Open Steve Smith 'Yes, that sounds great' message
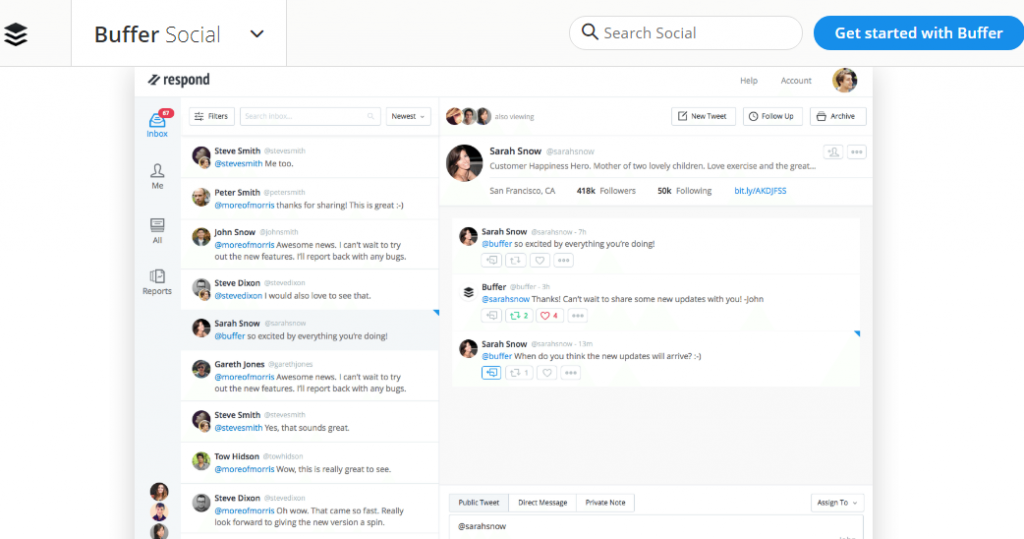 (310, 421)
